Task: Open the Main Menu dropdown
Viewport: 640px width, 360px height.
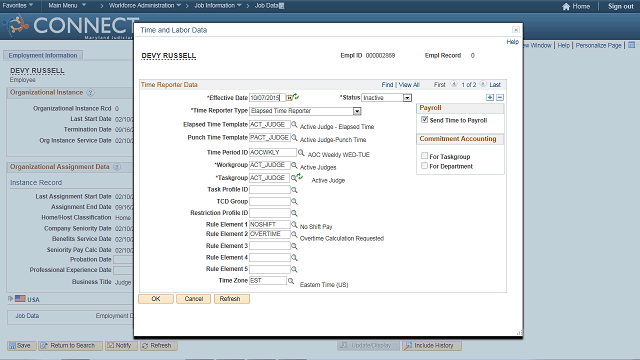Action: (67, 5)
